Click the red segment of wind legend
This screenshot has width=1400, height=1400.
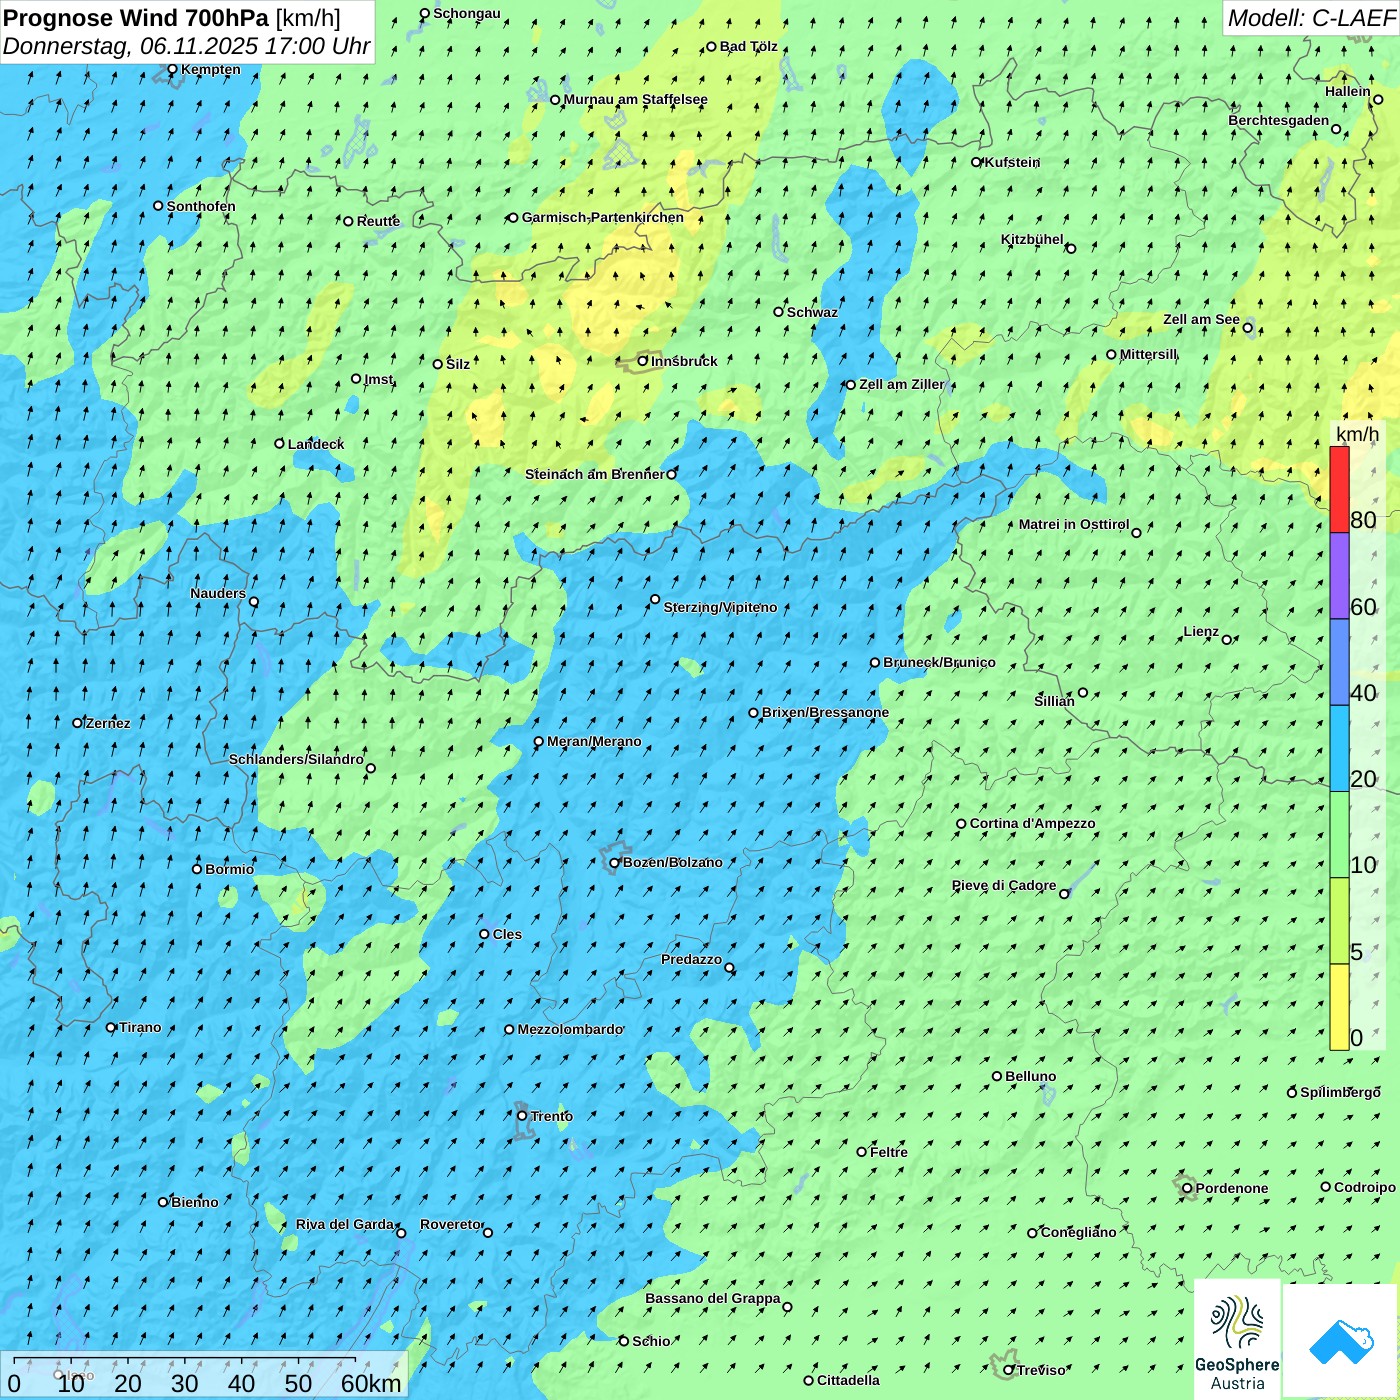1339,489
